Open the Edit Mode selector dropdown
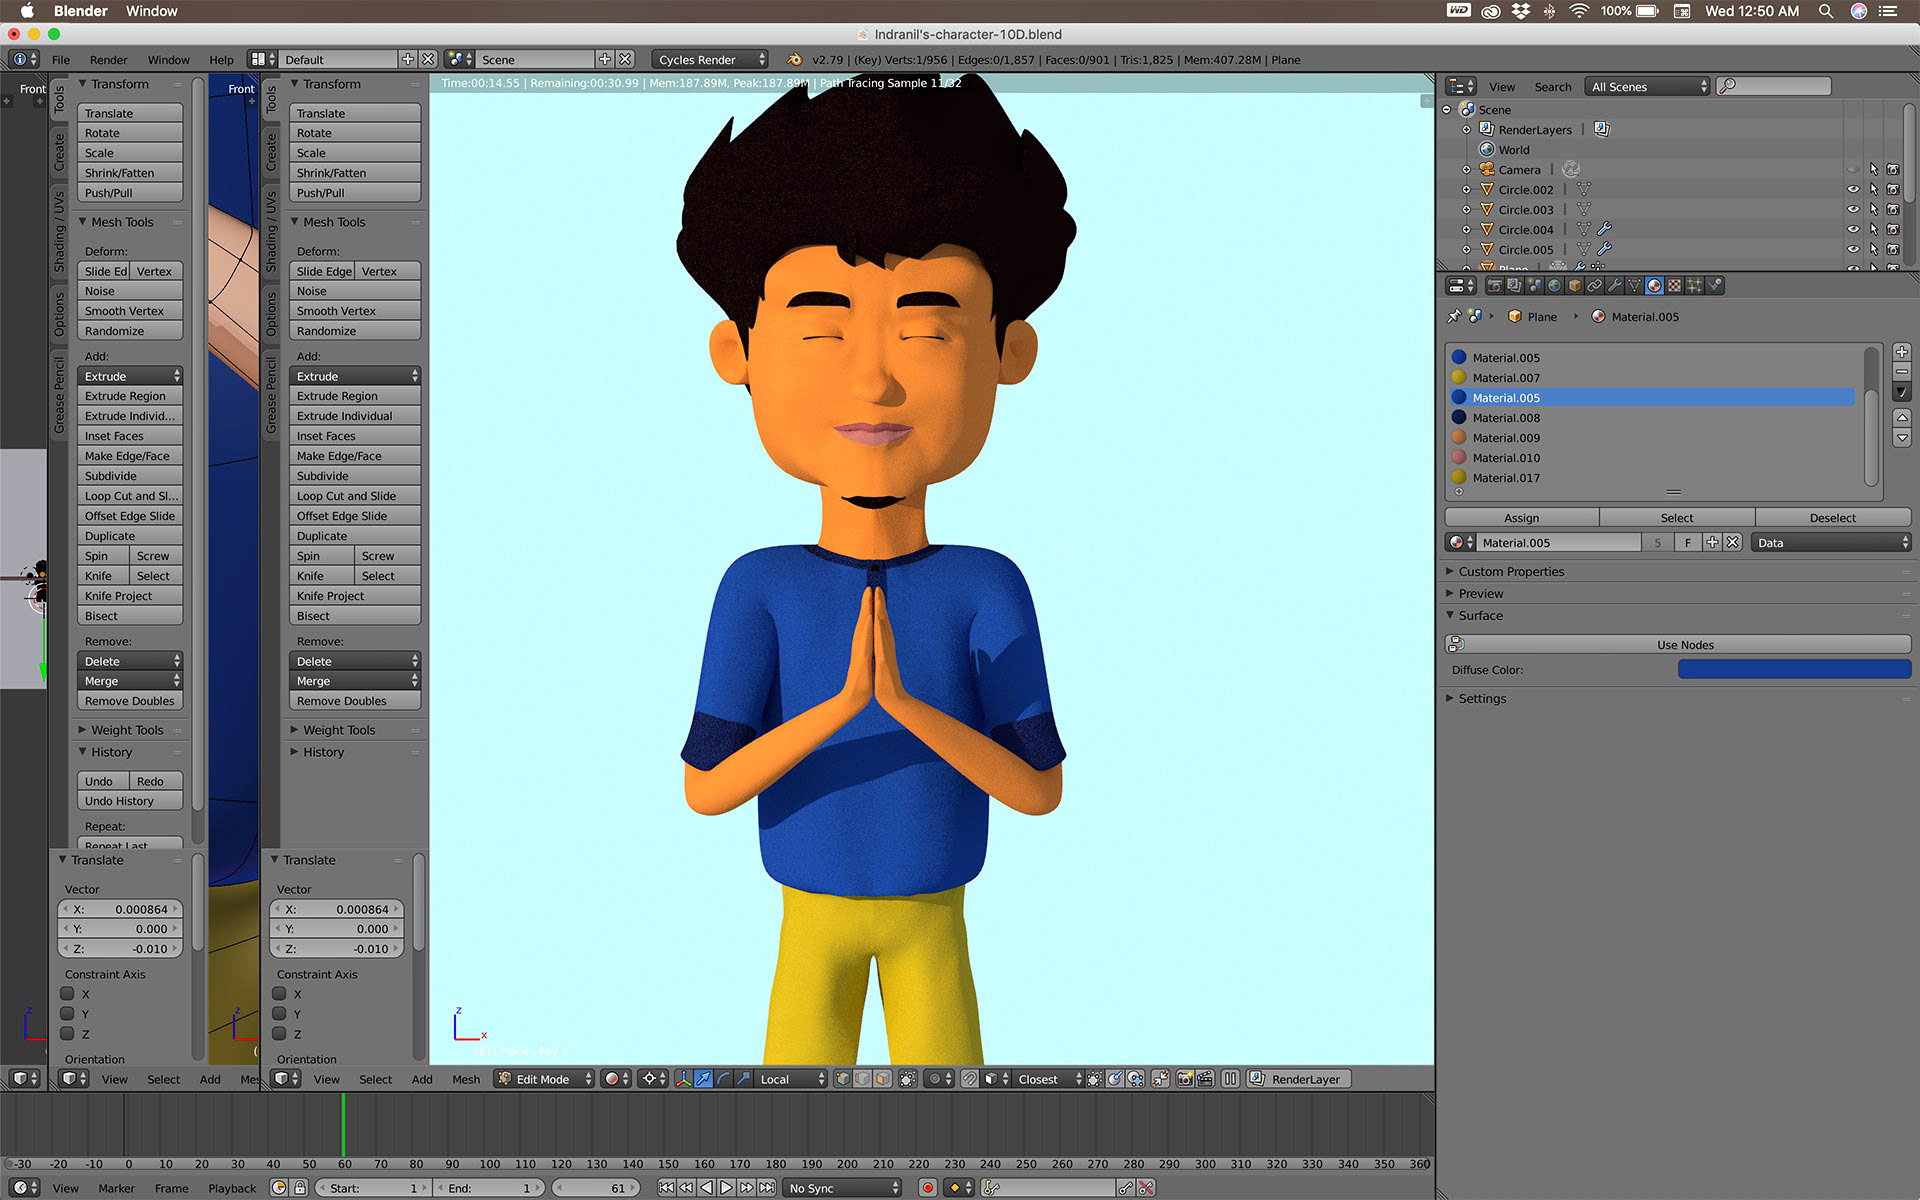The width and height of the screenshot is (1920, 1200). [545, 1079]
